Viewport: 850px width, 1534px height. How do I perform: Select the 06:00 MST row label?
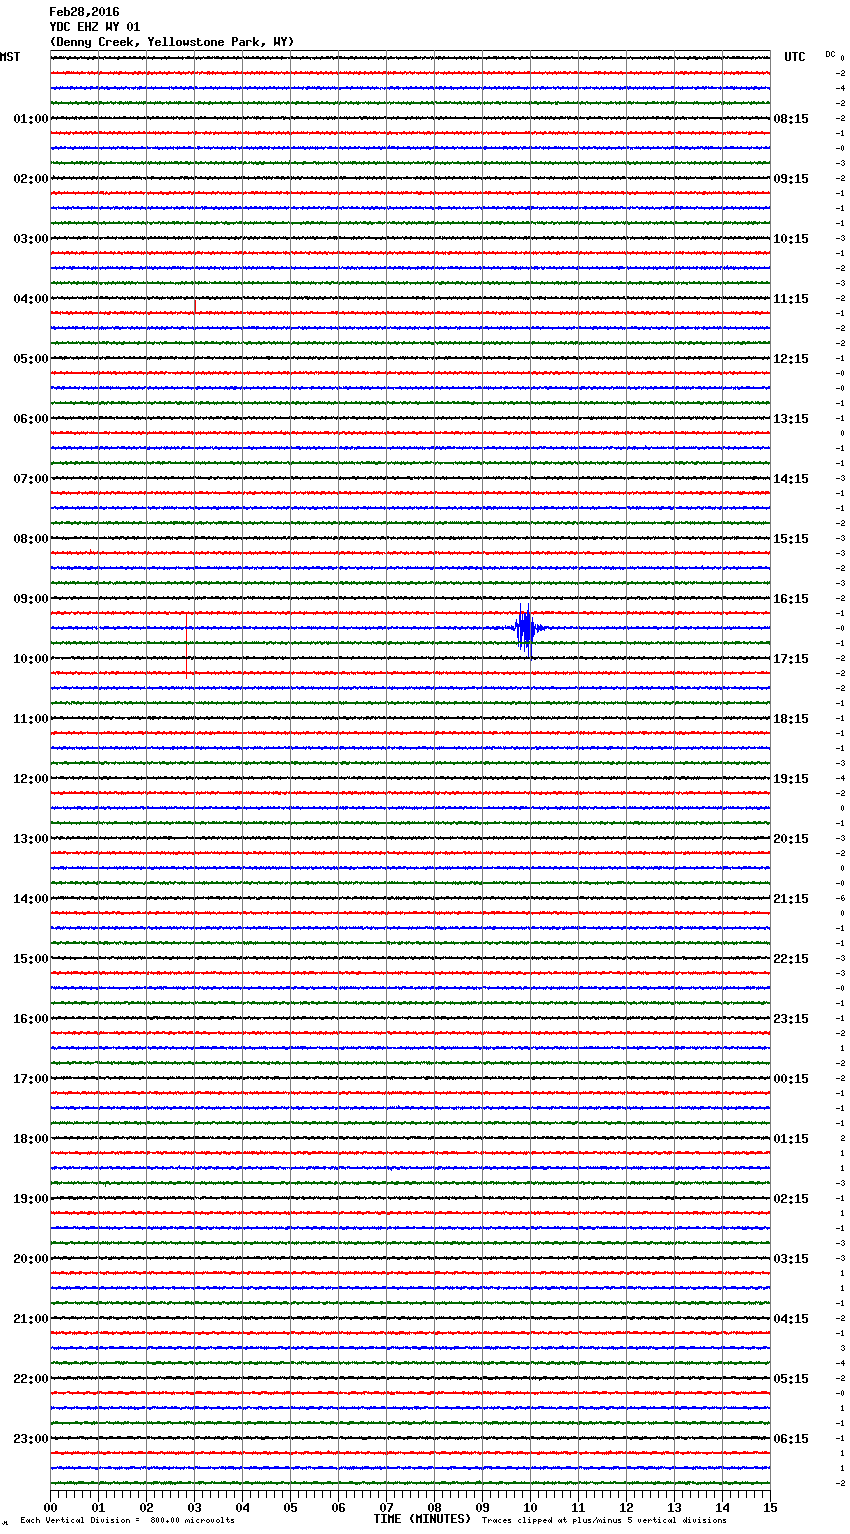[30, 419]
